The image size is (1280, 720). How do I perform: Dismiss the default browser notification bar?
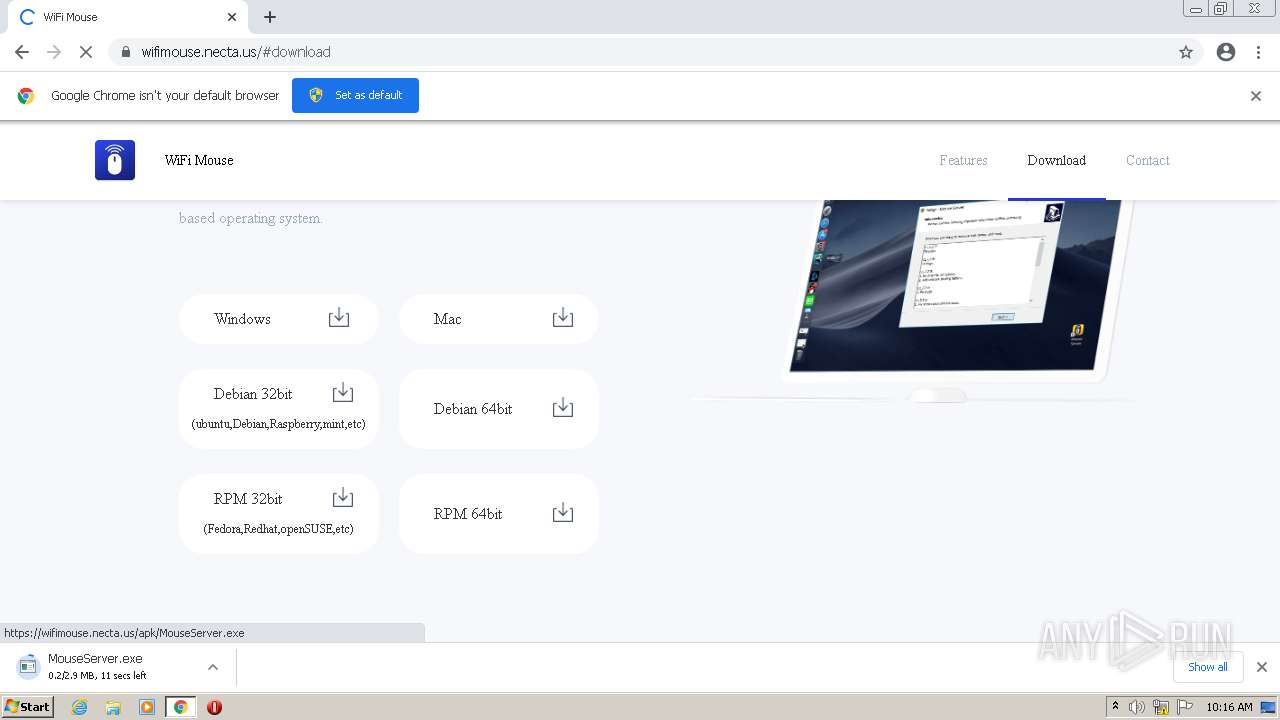(x=1256, y=96)
